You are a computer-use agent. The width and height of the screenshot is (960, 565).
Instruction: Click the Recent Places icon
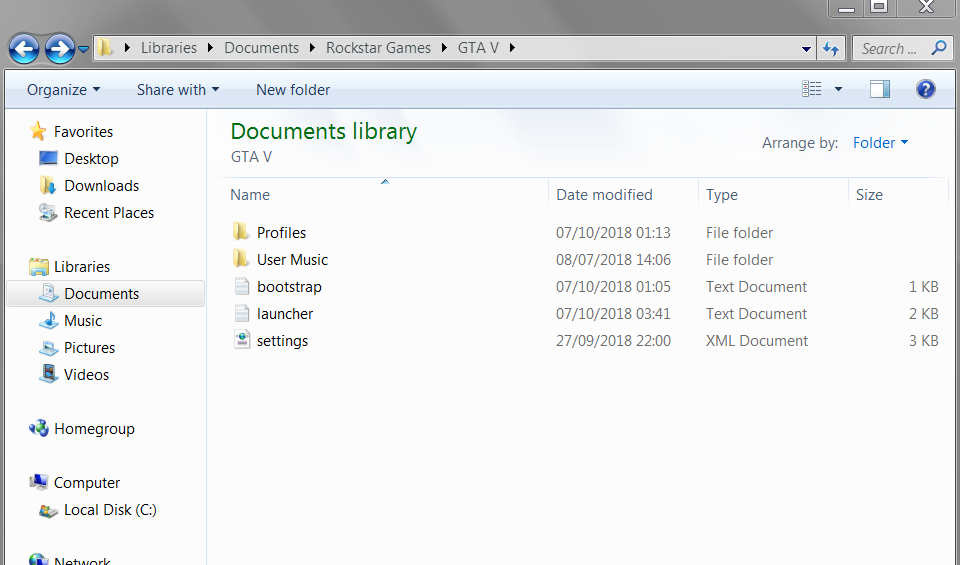(48, 212)
